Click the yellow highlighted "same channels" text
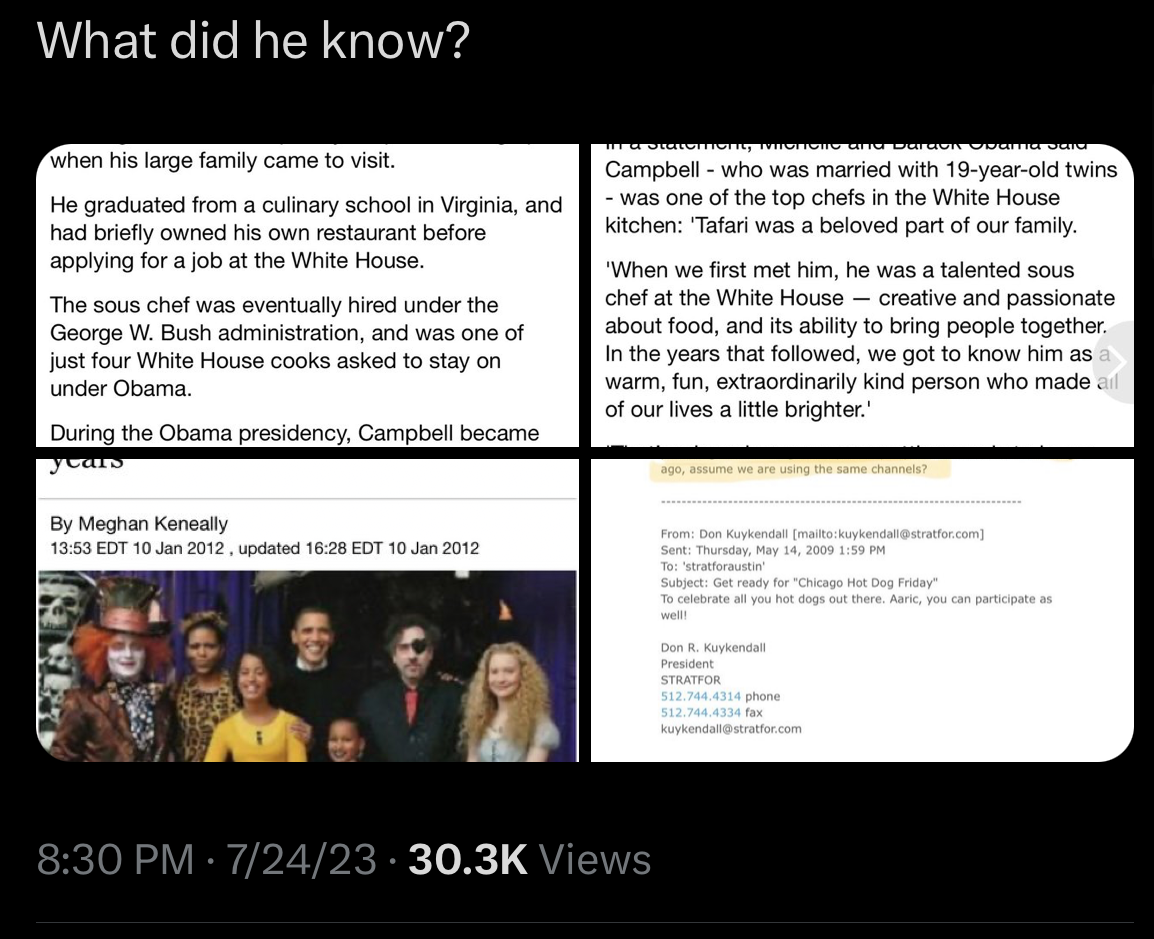This screenshot has height=939, width=1154. [794, 469]
